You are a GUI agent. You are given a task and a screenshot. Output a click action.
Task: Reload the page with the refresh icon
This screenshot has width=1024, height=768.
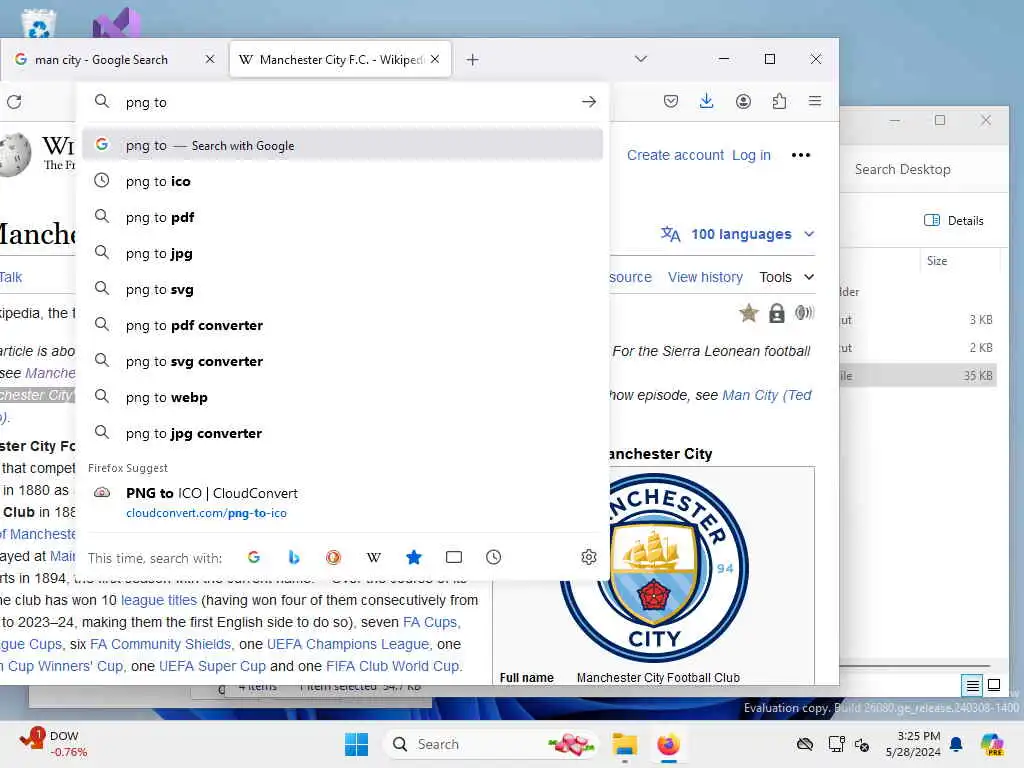tap(14, 102)
